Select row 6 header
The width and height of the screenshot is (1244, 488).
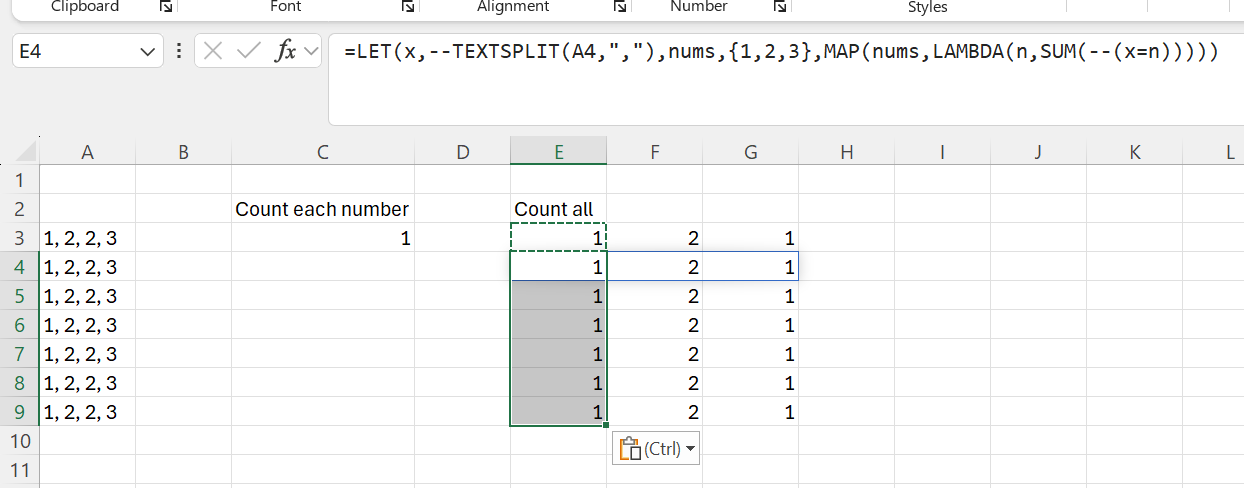pyautogui.click(x=19, y=325)
